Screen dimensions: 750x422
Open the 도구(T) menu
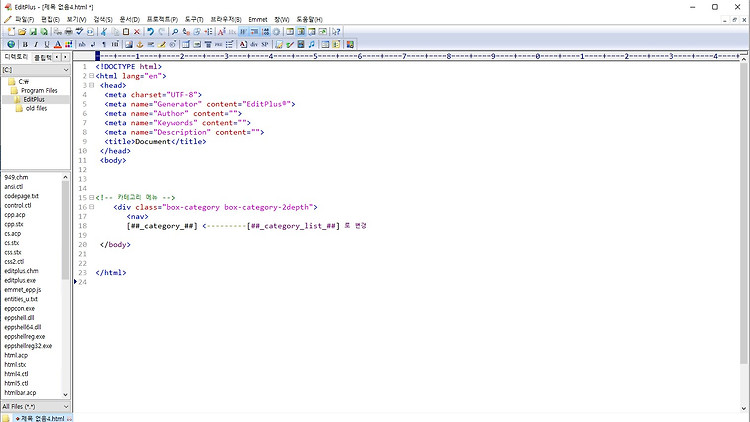tap(194, 19)
